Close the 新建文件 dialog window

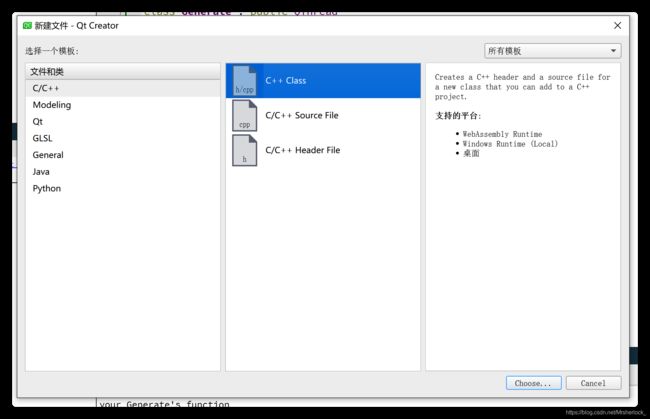click(x=617, y=26)
